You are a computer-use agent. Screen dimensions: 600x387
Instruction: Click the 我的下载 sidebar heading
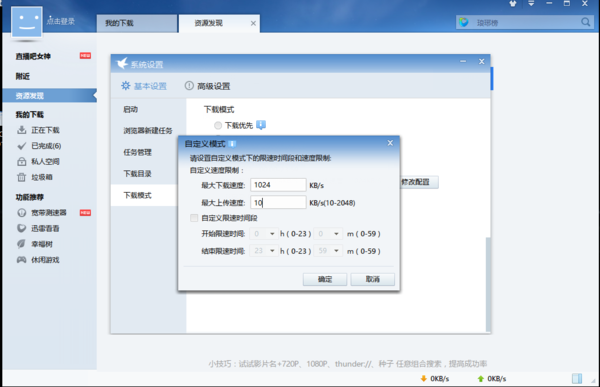pyautogui.click(x=29, y=114)
